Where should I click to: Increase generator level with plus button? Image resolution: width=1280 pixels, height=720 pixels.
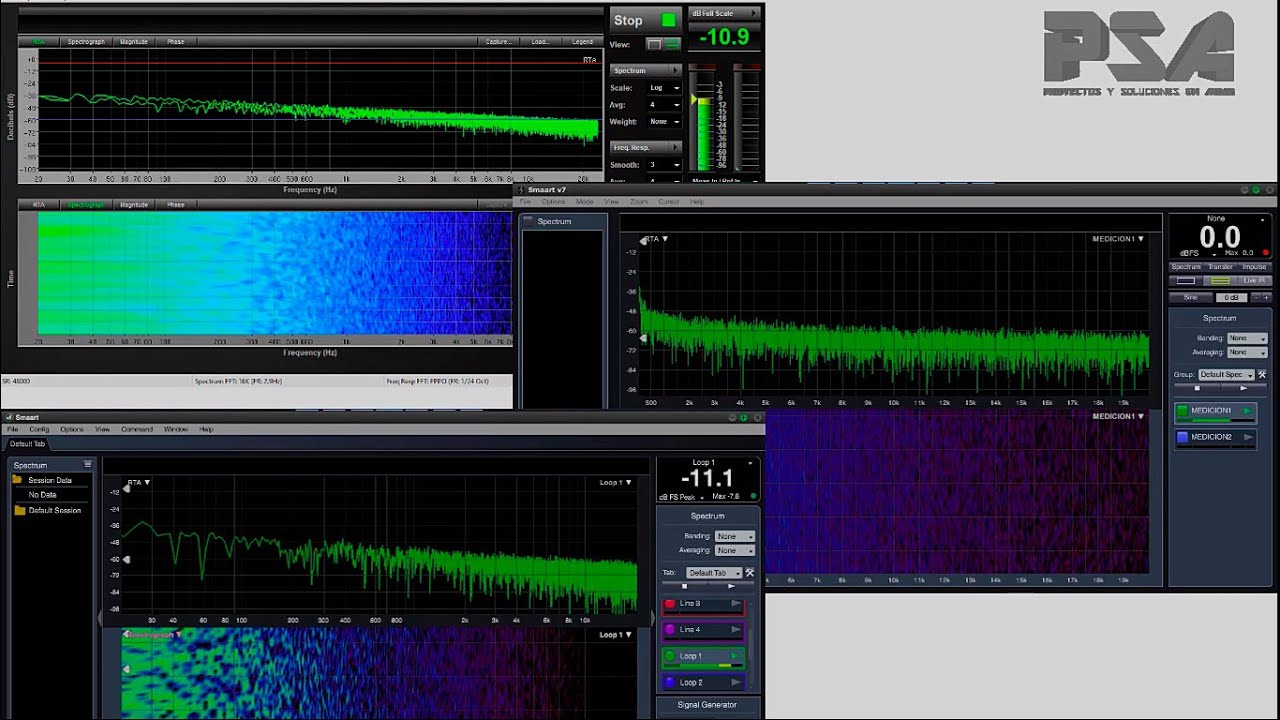[1266, 298]
